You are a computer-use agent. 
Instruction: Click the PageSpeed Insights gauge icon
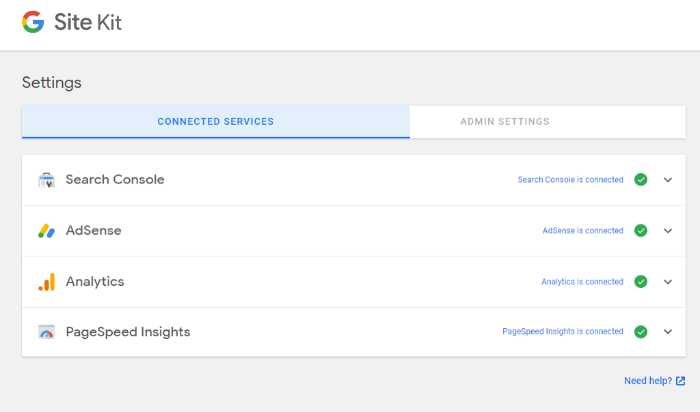46,332
